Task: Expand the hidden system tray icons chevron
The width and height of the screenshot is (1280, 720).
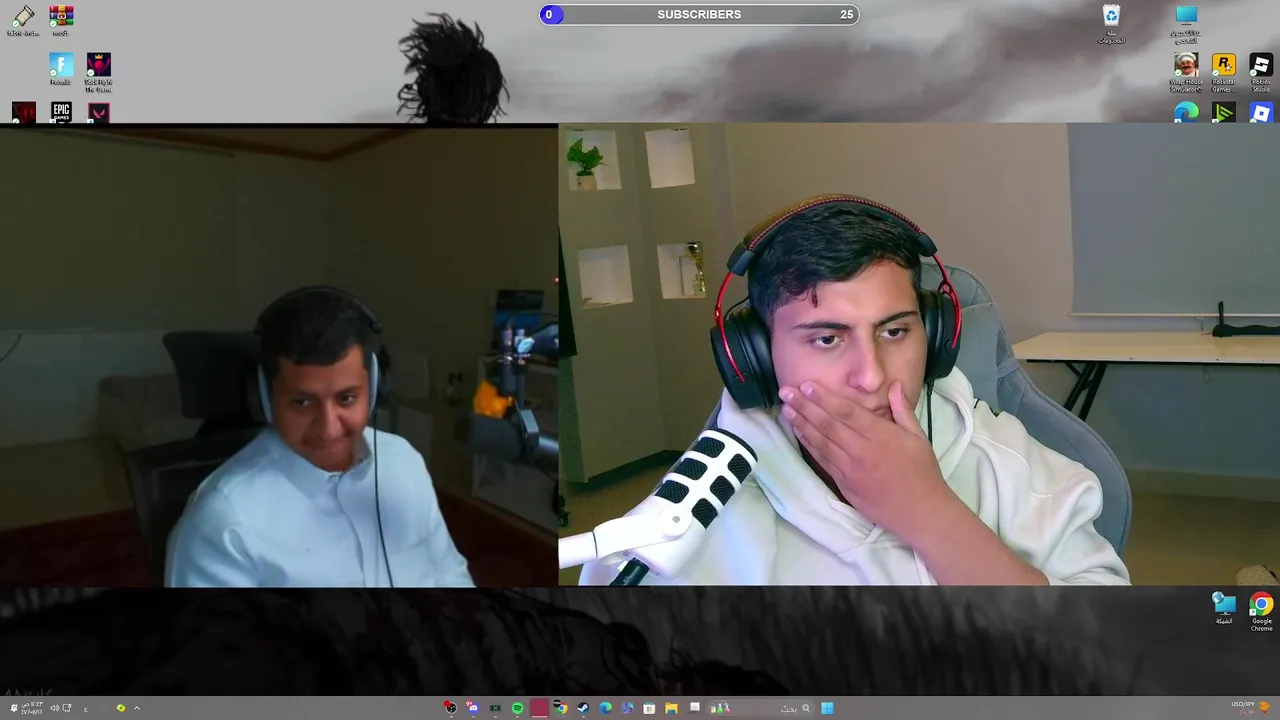Action: pyautogui.click(x=137, y=708)
